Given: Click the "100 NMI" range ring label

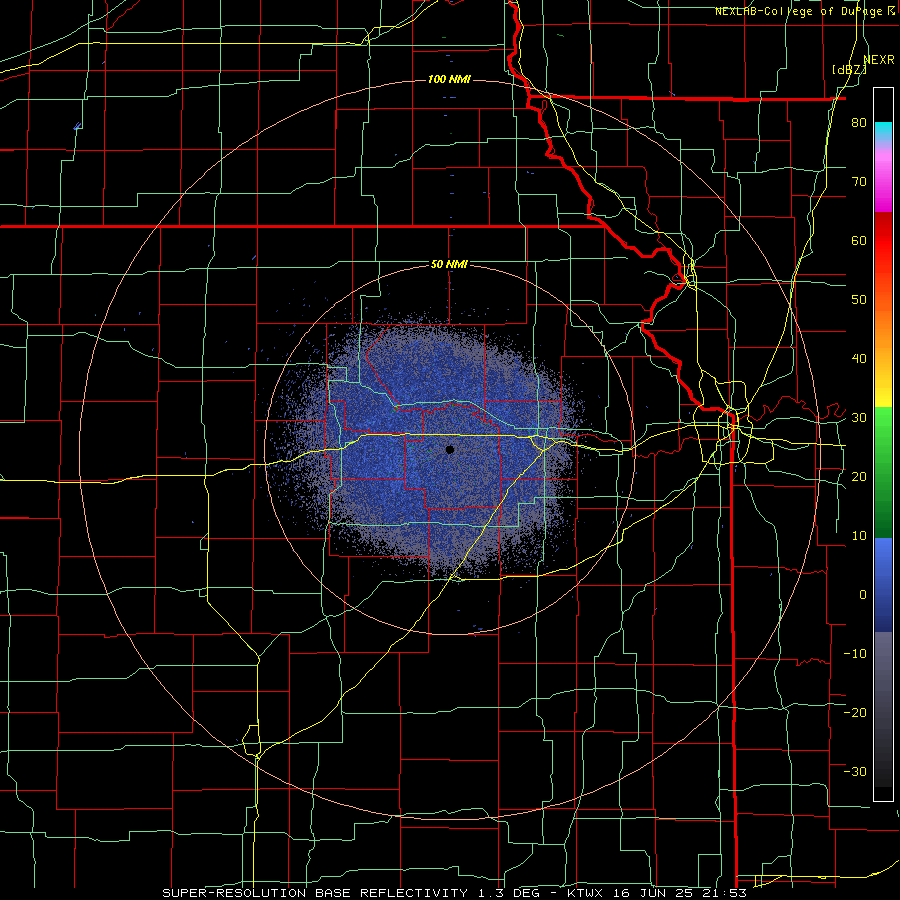Looking at the screenshot, I should point(449,79).
